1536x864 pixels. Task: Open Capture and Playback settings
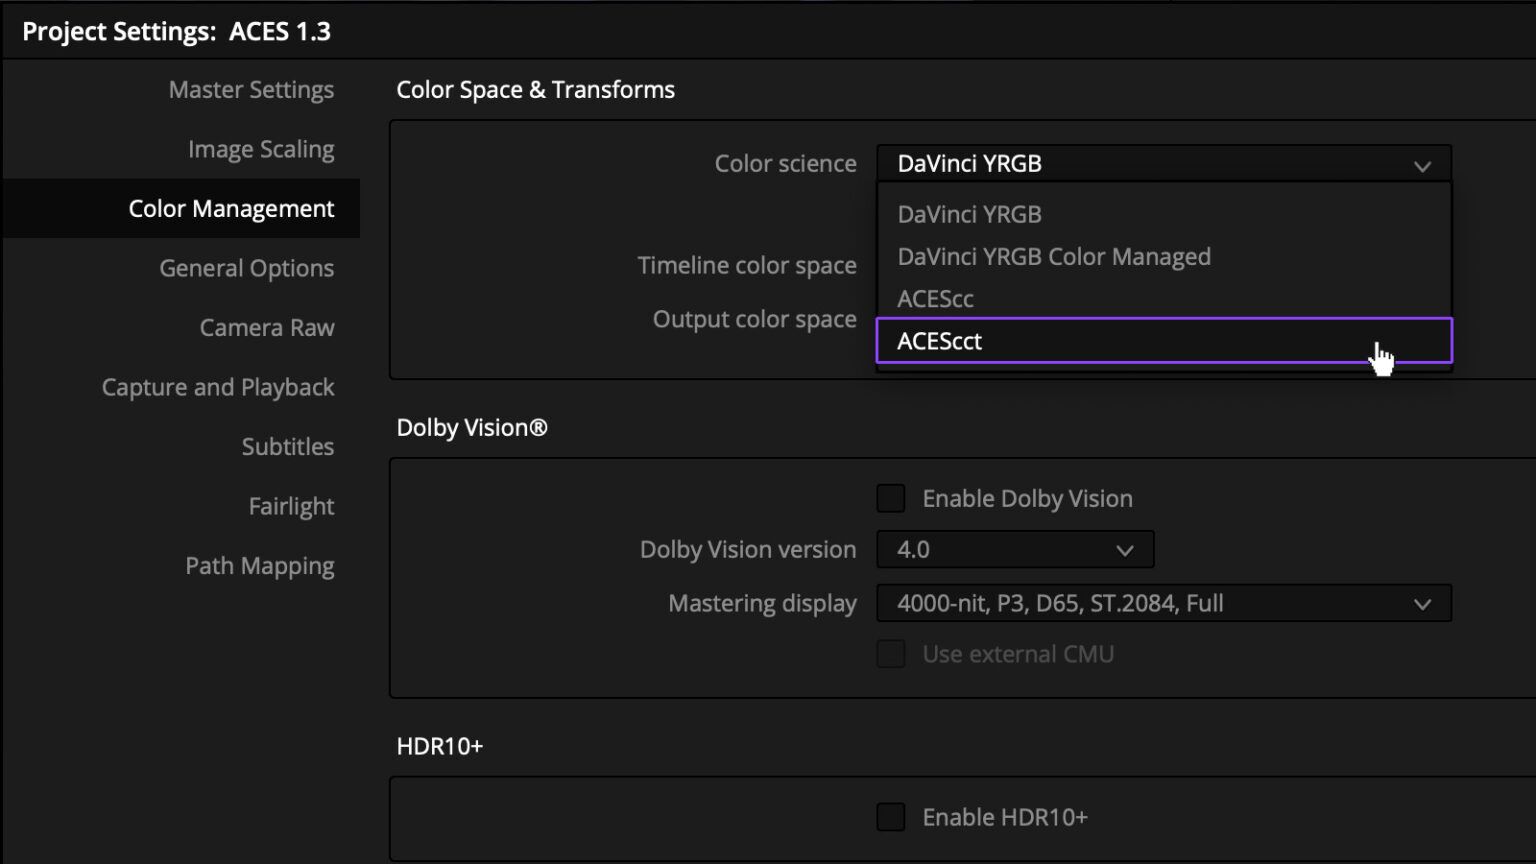pyautogui.click(x=218, y=387)
